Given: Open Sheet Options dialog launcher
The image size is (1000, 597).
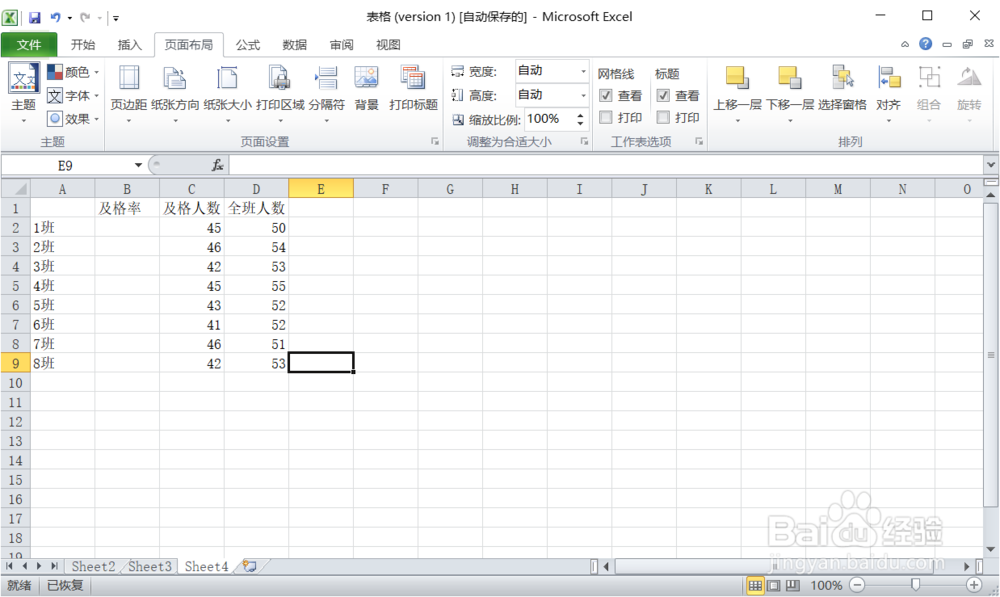Looking at the screenshot, I should pyautogui.click(x=699, y=142).
